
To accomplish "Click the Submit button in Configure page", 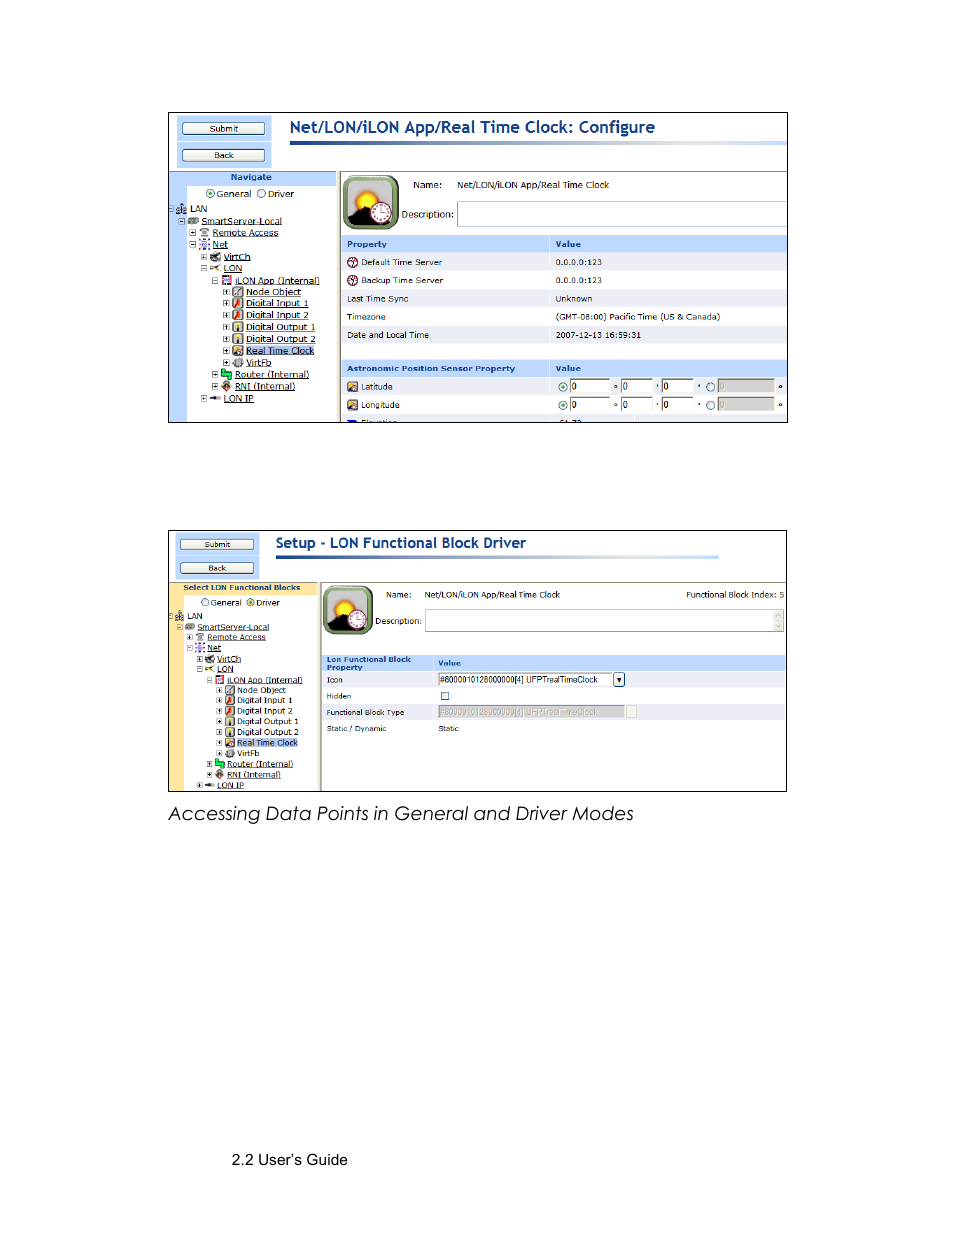I will pyautogui.click(x=224, y=129).
